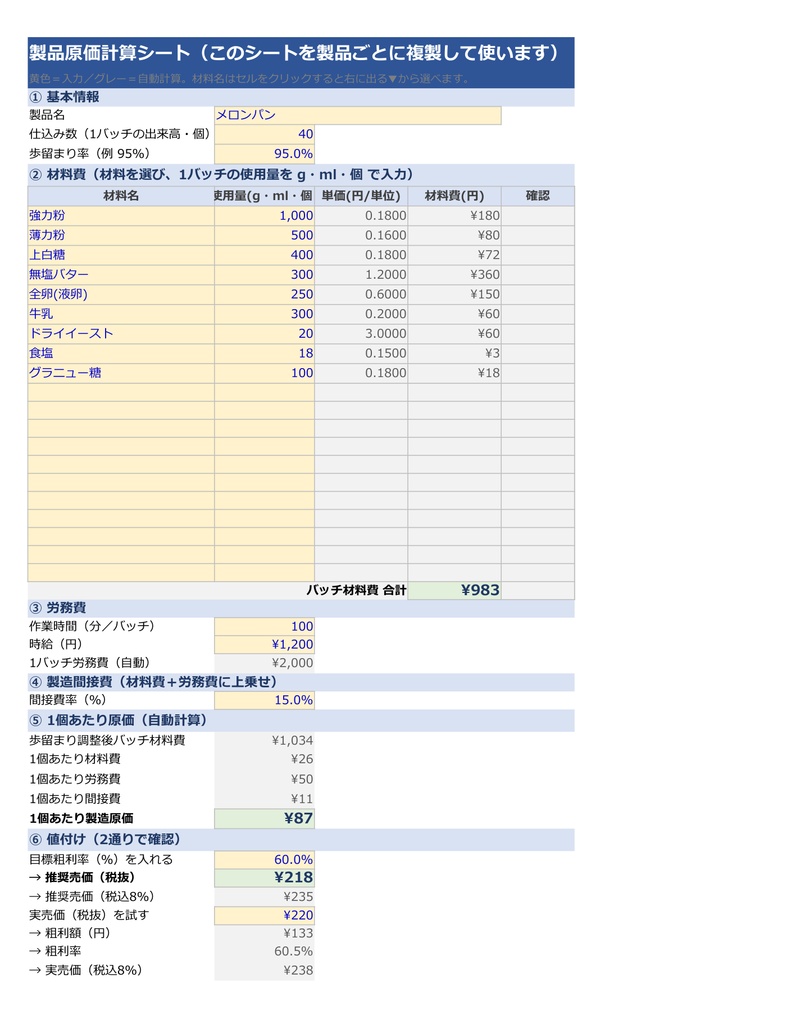The image size is (791, 1024).
Task: Click the batch quantity cell showing 40
Action: point(265,135)
